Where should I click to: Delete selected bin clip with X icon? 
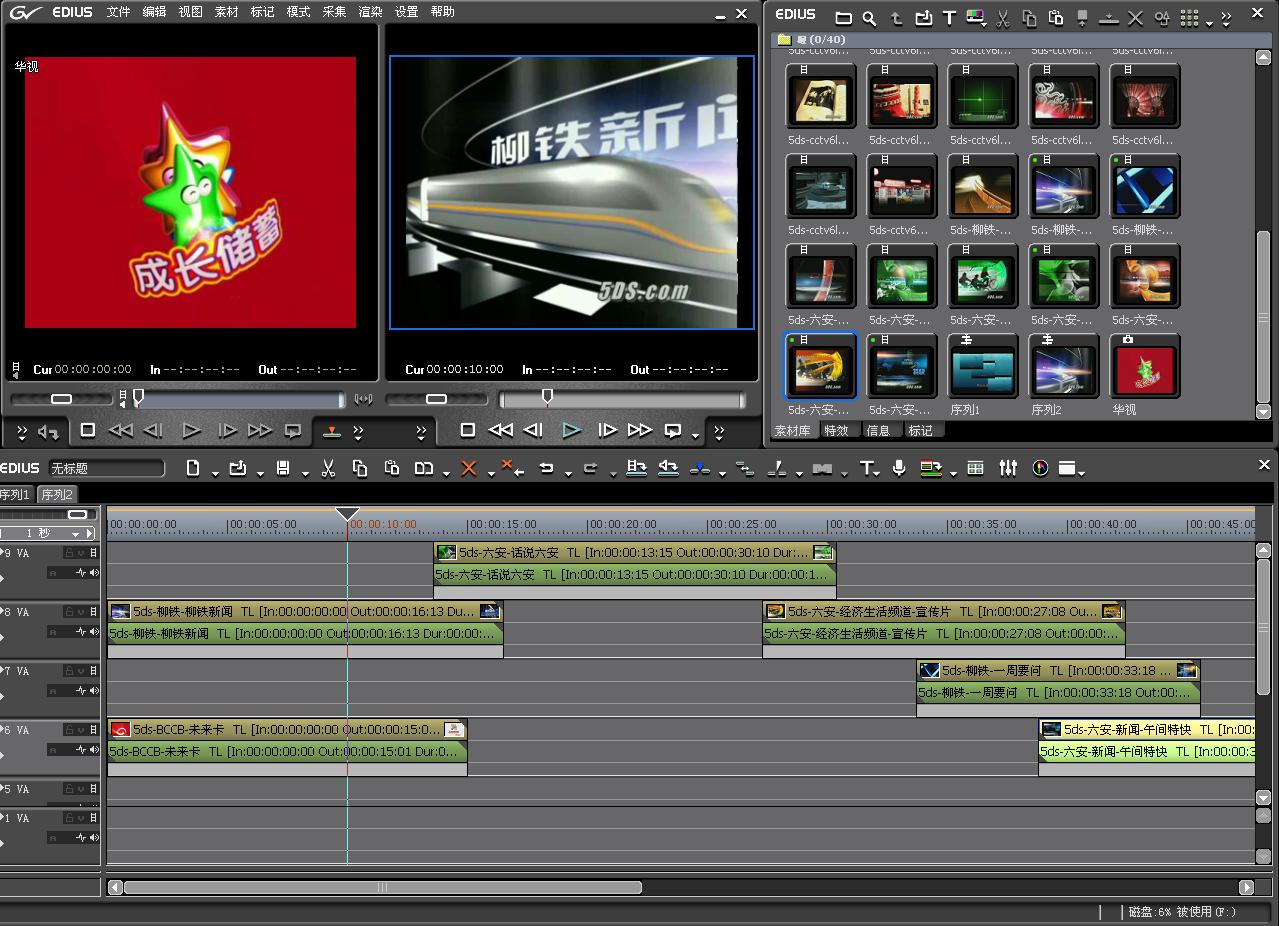pos(1136,18)
